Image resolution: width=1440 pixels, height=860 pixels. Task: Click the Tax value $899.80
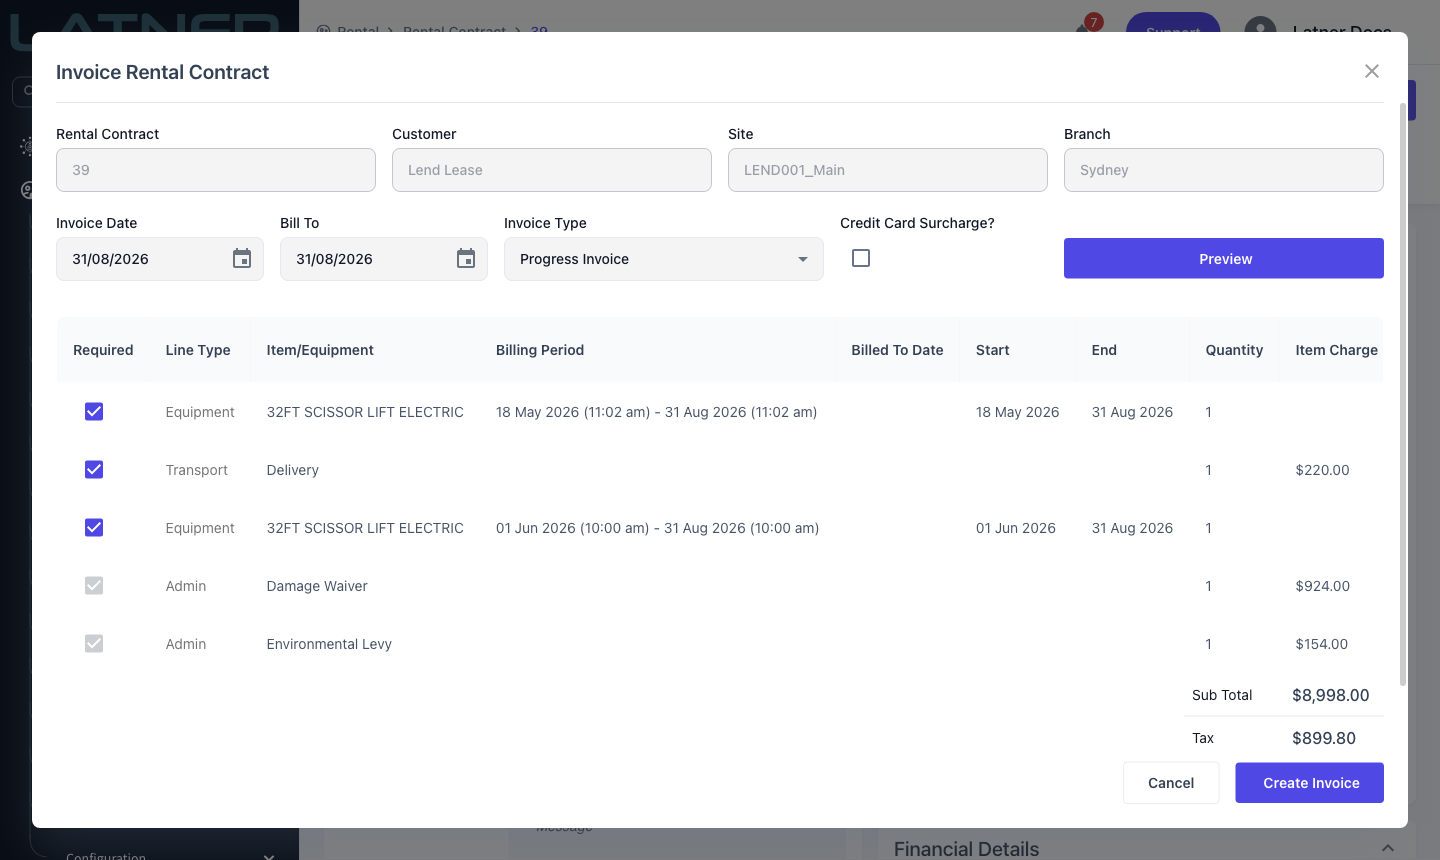(1324, 738)
